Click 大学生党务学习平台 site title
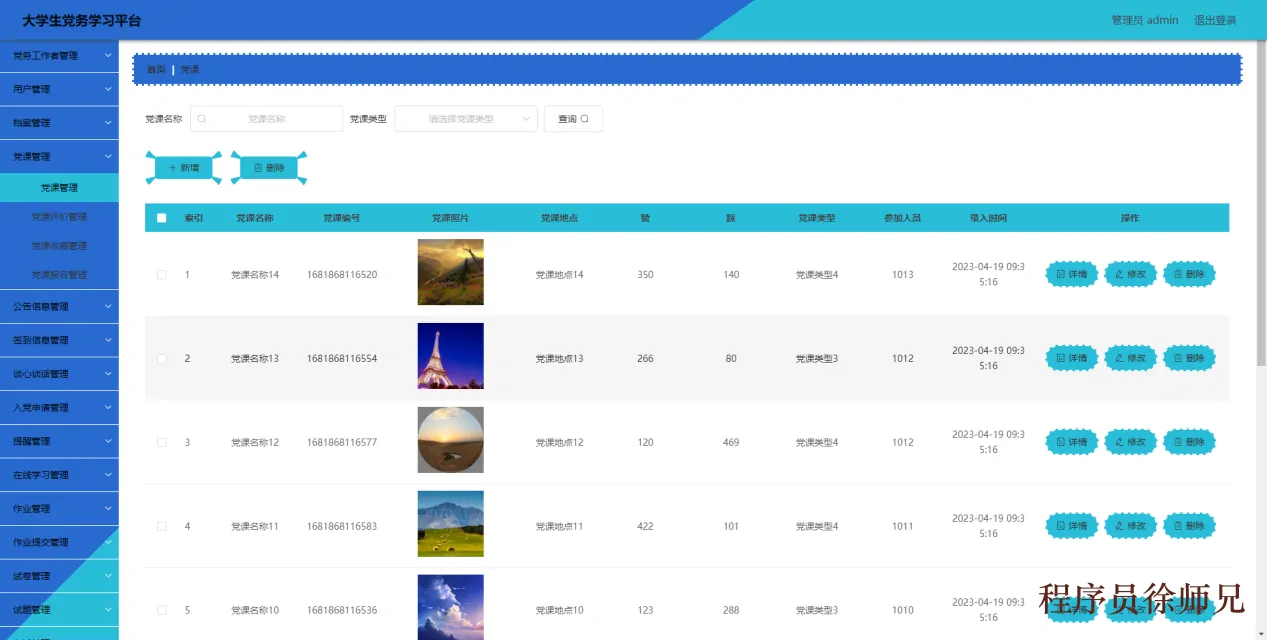The height and width of the screenshot is (640, 1267). pos(82,20)
